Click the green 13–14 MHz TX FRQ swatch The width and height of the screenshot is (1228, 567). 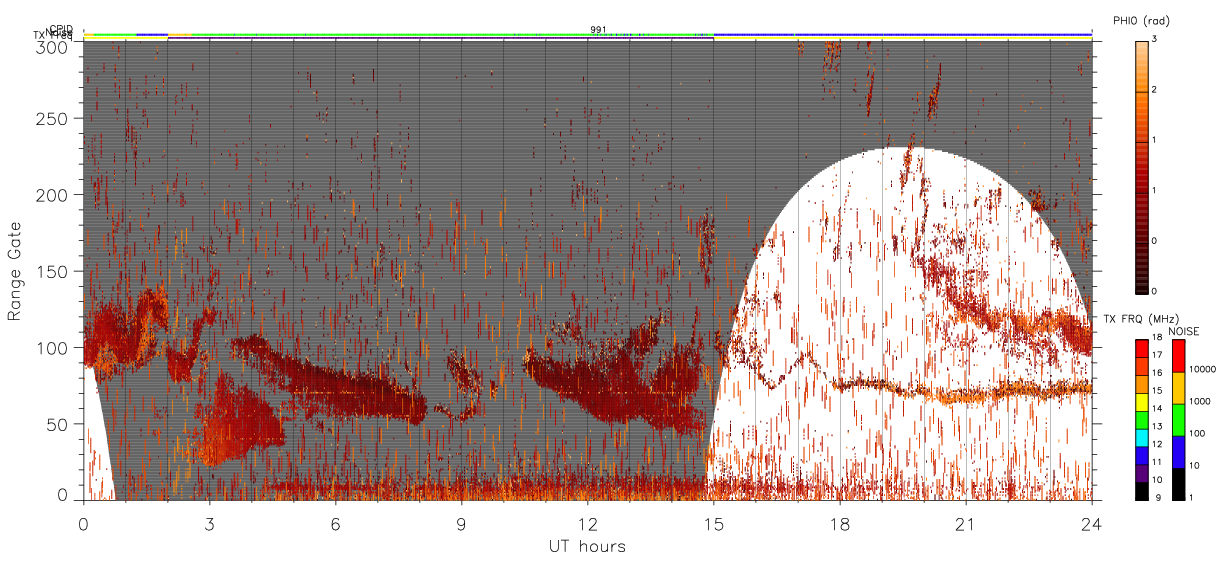pos(1141,420)
